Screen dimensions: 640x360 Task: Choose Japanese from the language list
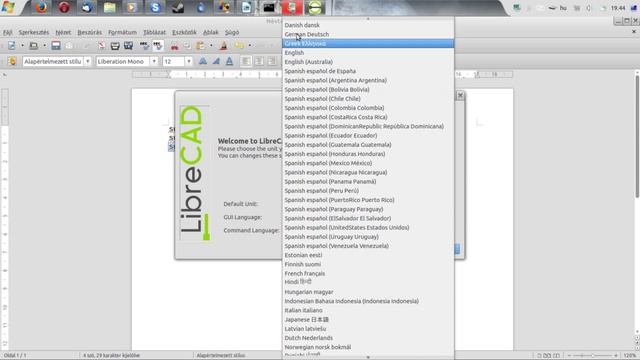[x=368, y=319]
